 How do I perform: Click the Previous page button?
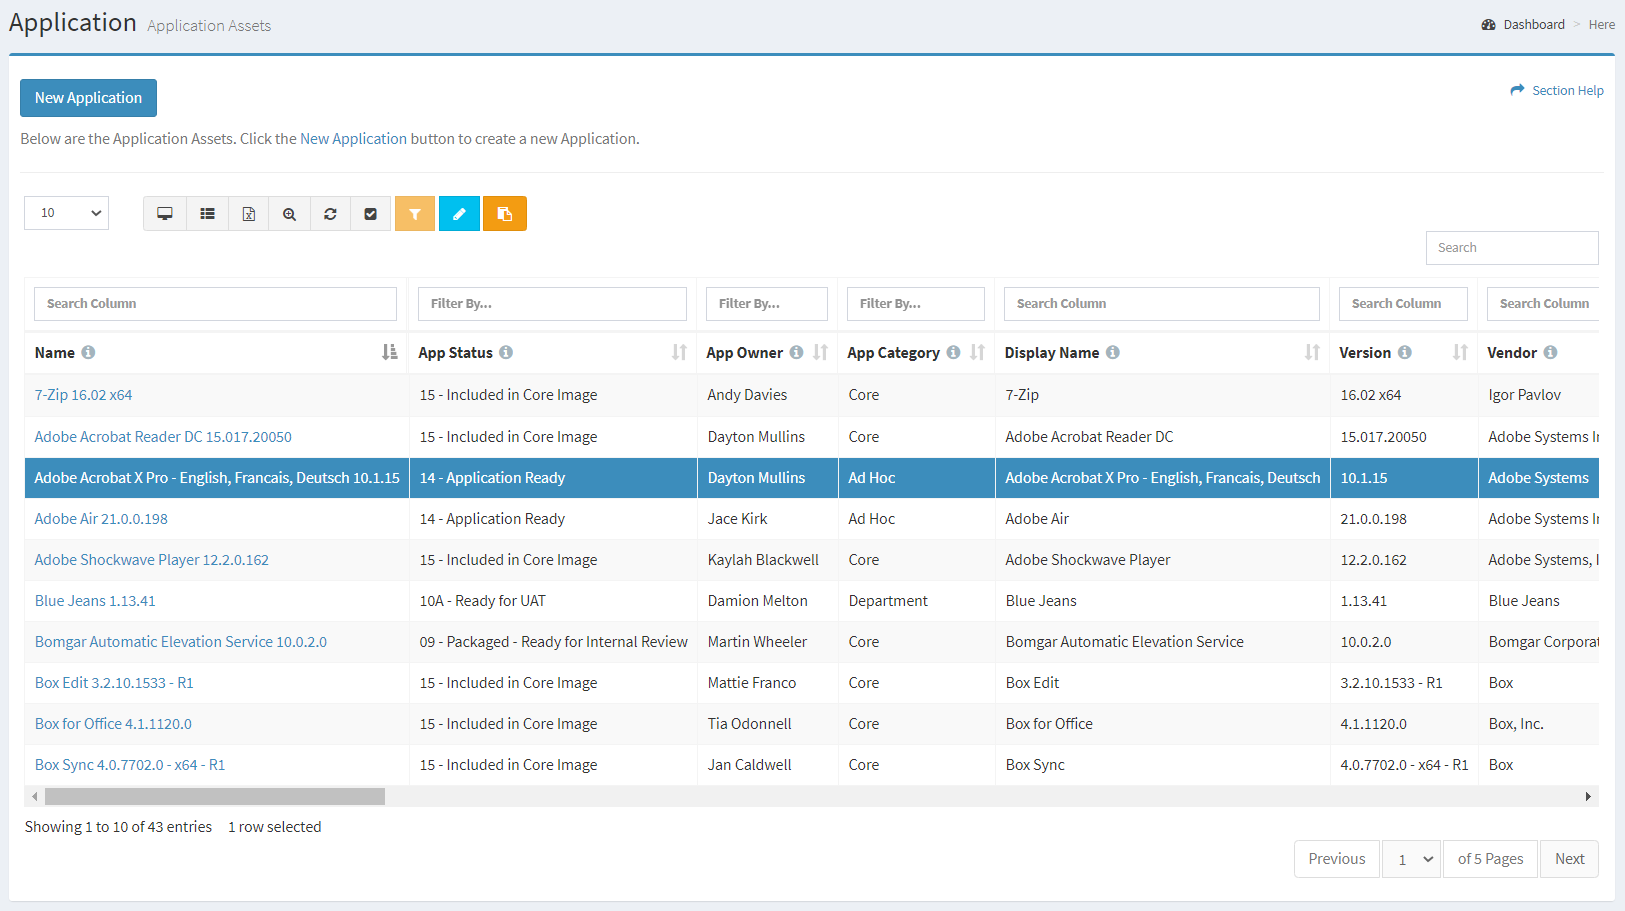[x=1336, y=859]
